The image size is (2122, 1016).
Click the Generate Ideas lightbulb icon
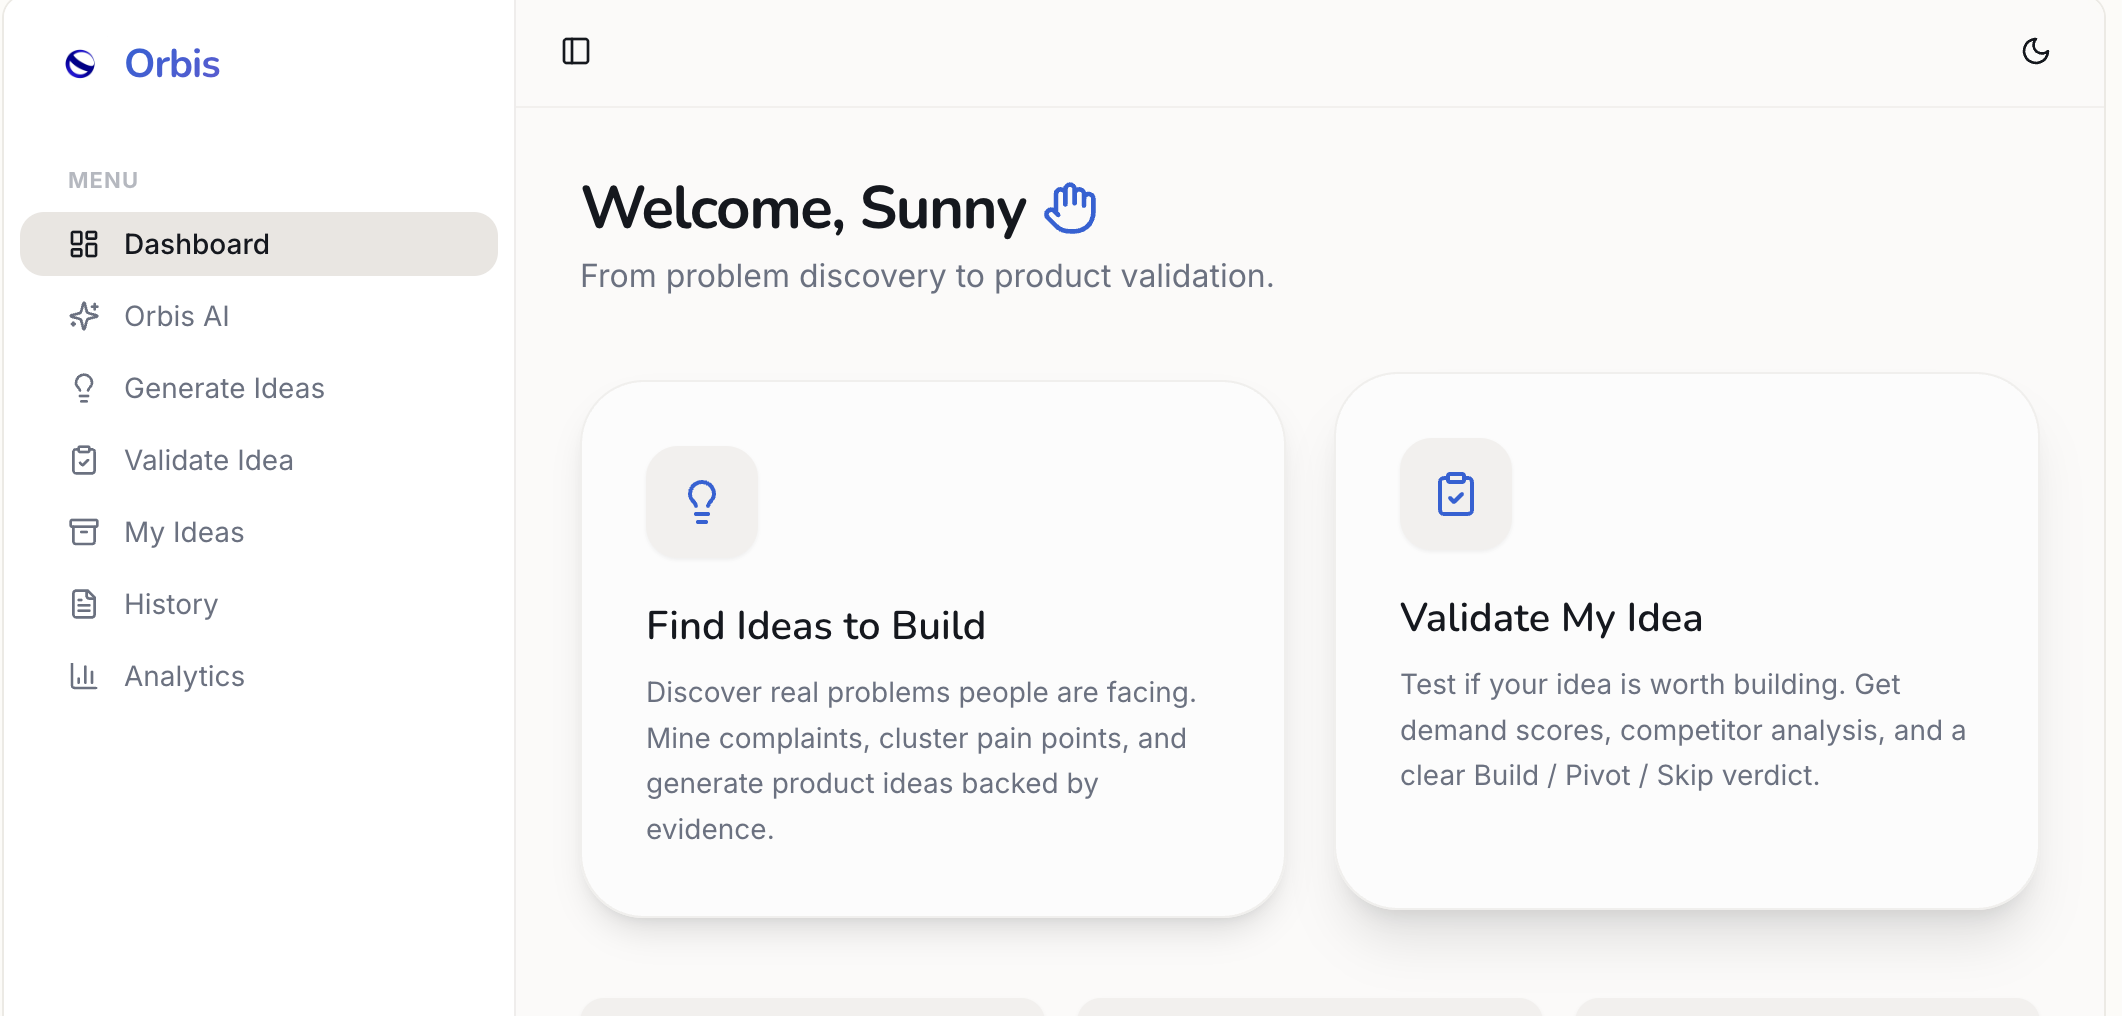[84, 388]
